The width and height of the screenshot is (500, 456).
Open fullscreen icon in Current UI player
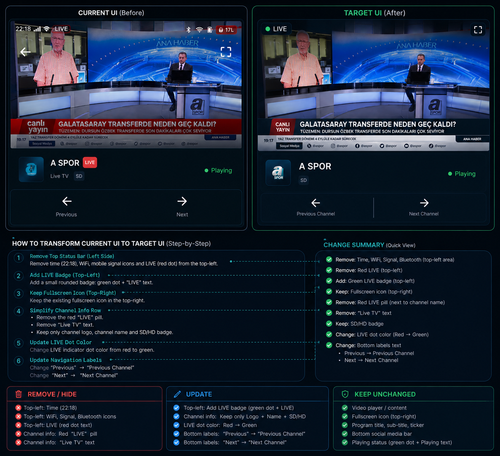pyautogui.click(x=226, y=52)
